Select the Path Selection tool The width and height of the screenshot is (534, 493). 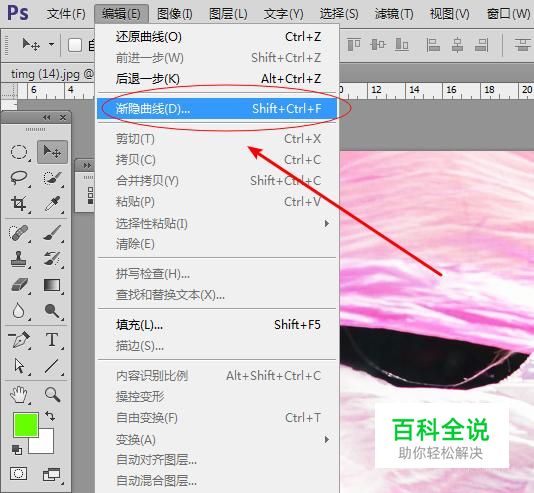click(19, 366)
